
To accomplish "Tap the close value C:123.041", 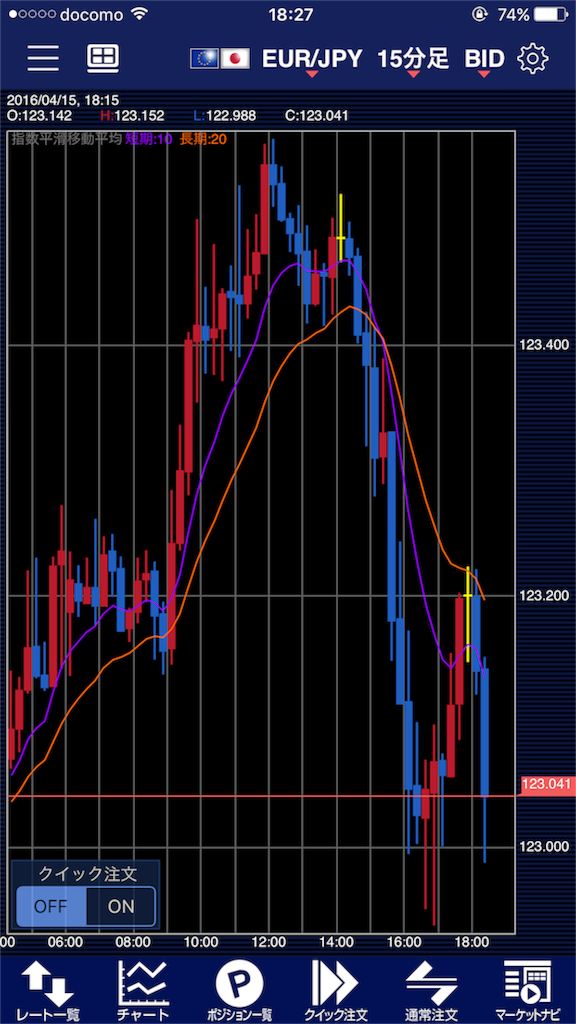I will click(x=317, y=116).
